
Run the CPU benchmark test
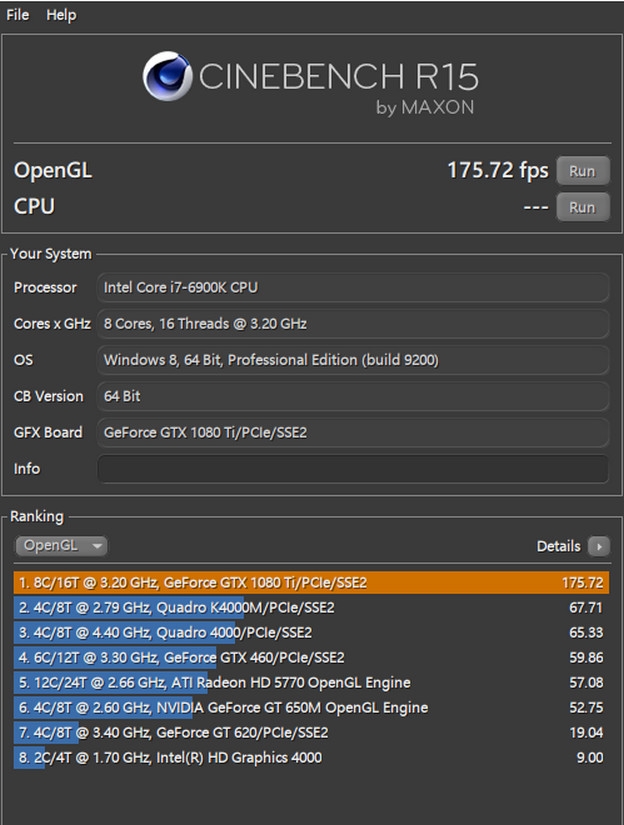[582, 207]
